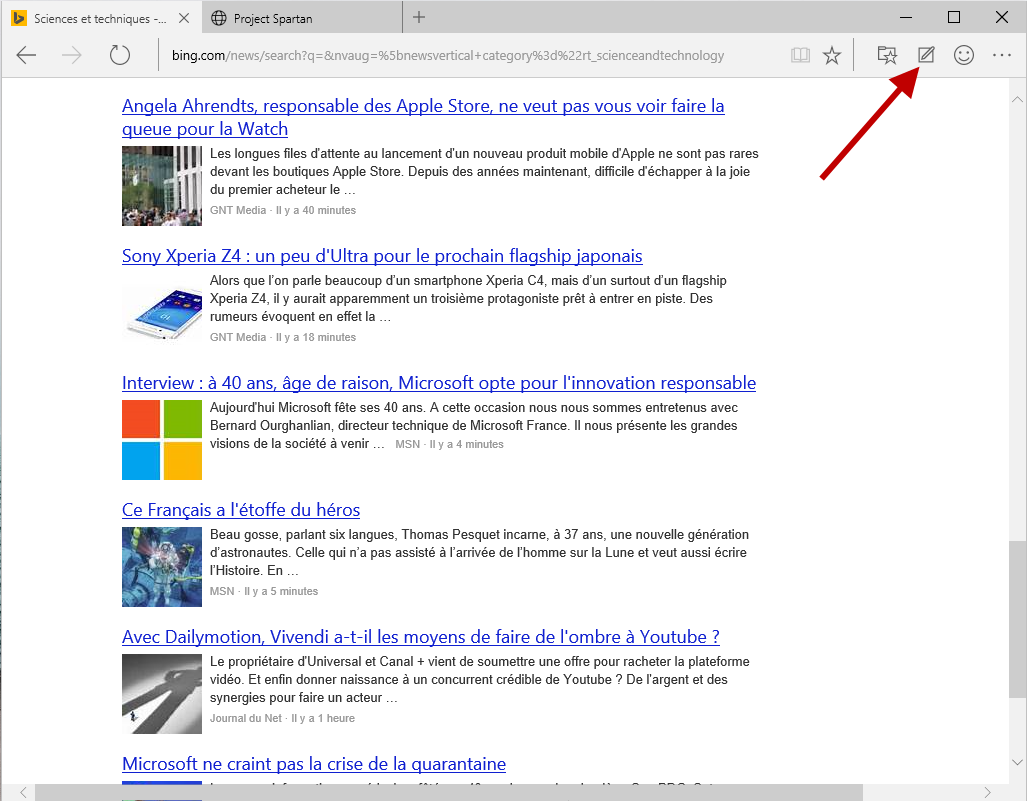Make a web note icon
Image resolution: width=1027 pixels, height=801 pixels.
(925, 55)
